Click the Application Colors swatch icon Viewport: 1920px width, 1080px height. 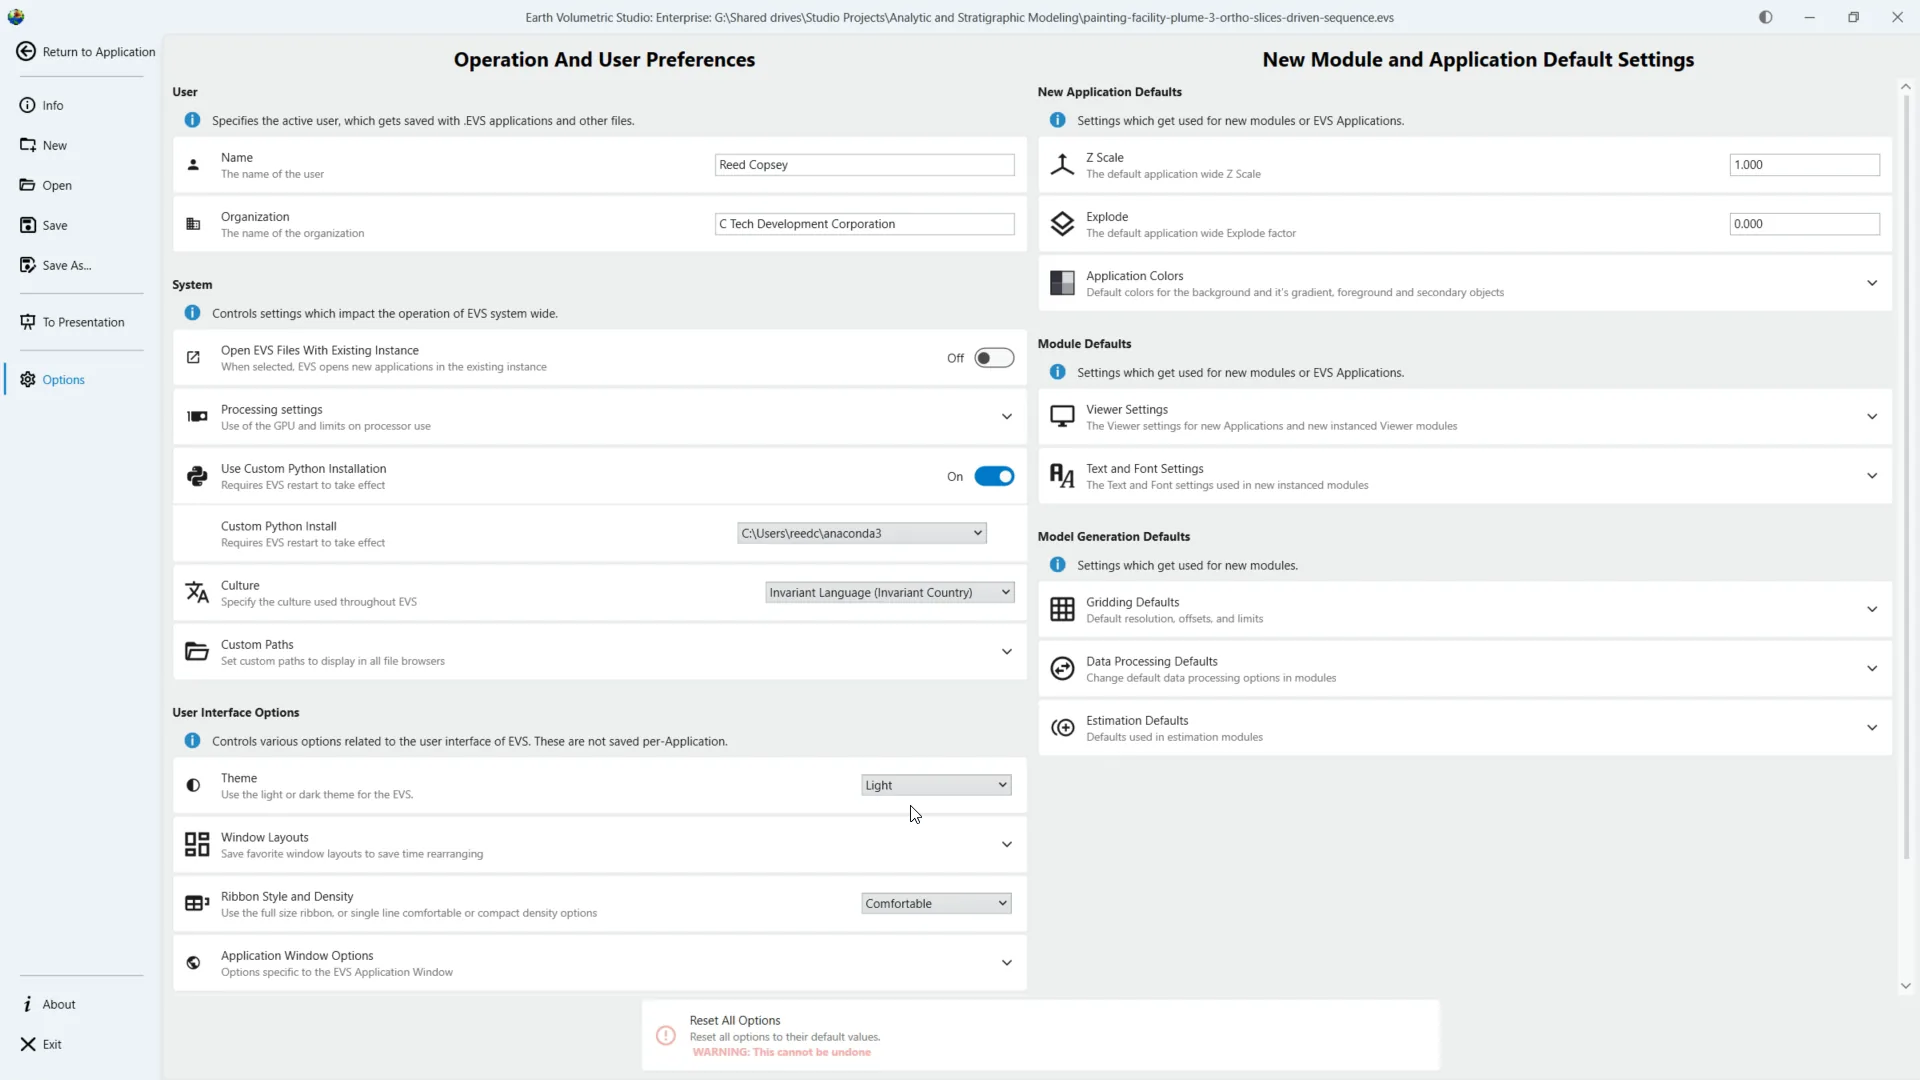tap(1062, 283)
